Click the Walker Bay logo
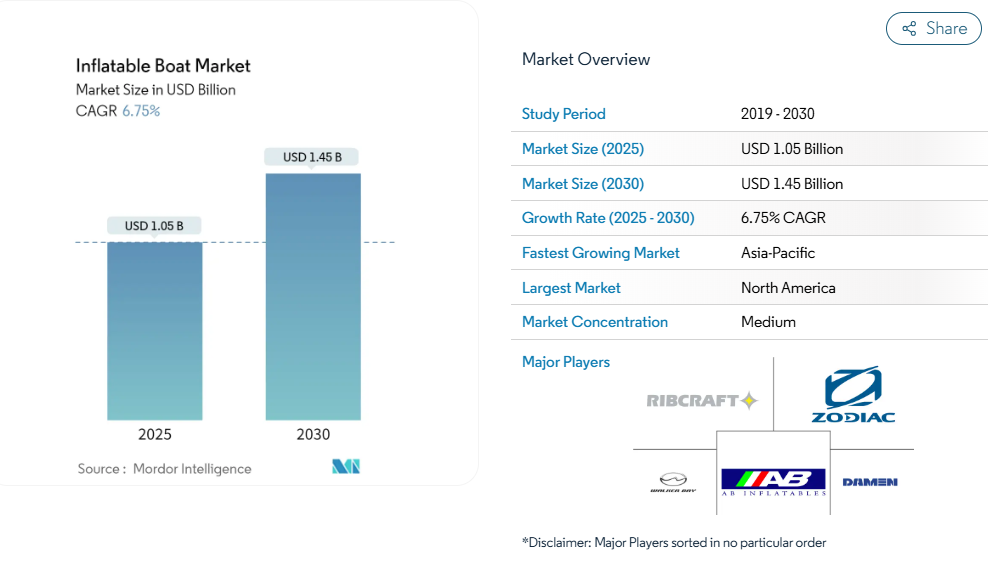This screenshot has width=988, height=575. click(x=673, y=483)
